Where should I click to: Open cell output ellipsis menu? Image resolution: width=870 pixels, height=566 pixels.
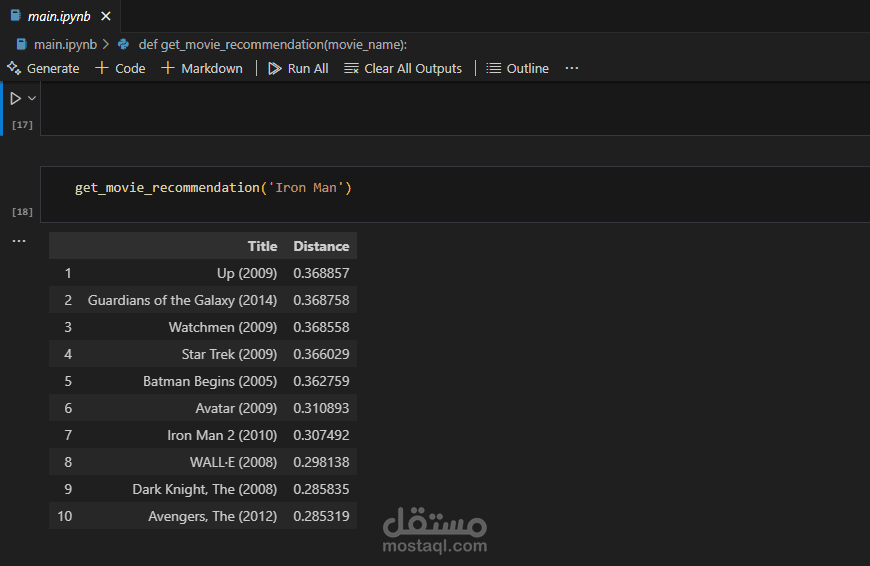point(19,241)
